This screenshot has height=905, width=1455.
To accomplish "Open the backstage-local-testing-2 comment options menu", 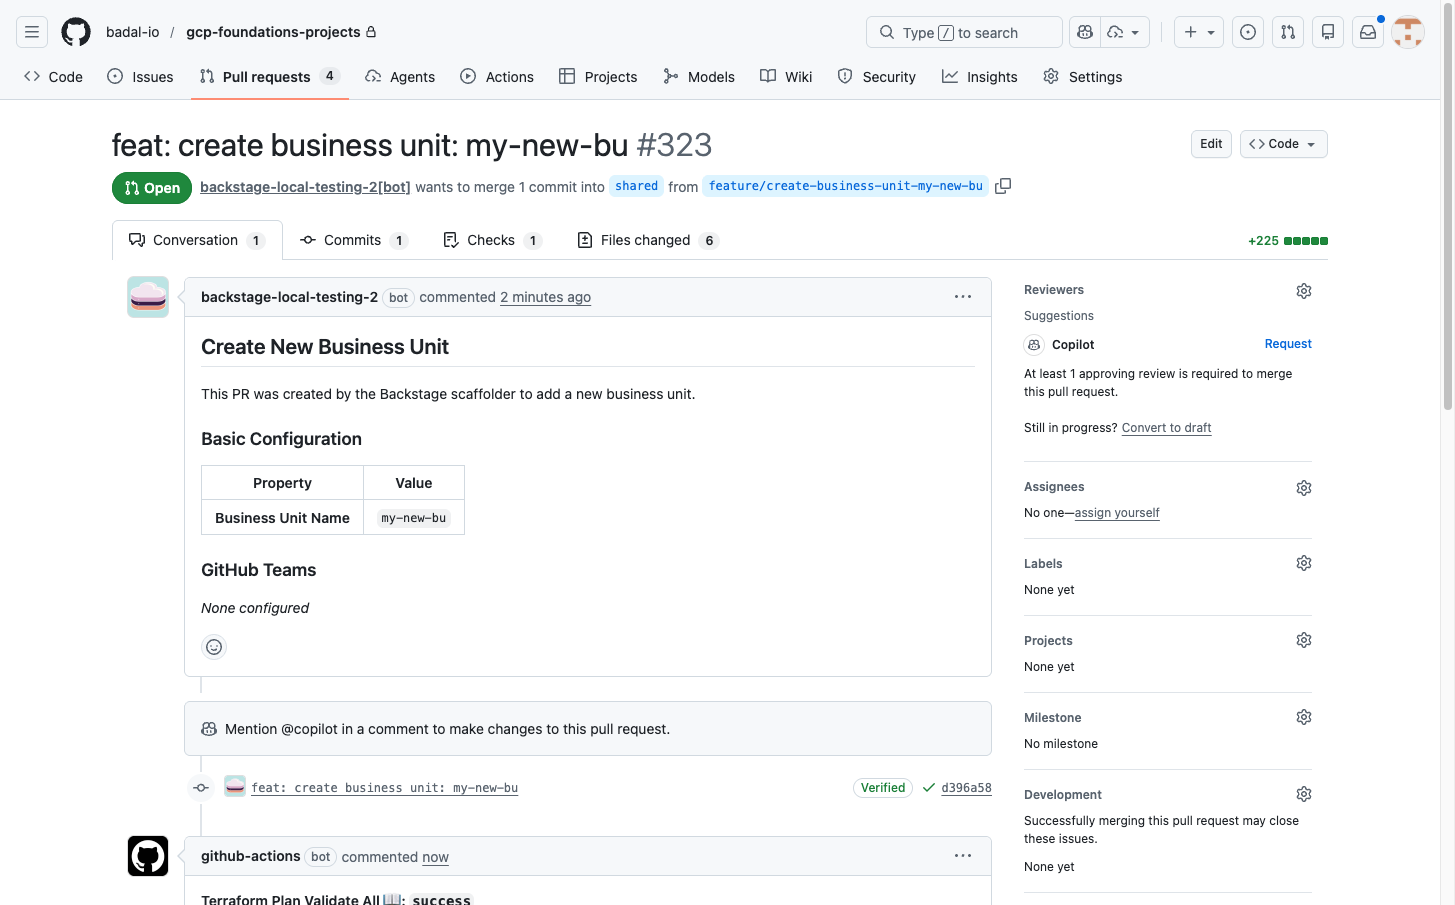I will click(963, 297).
